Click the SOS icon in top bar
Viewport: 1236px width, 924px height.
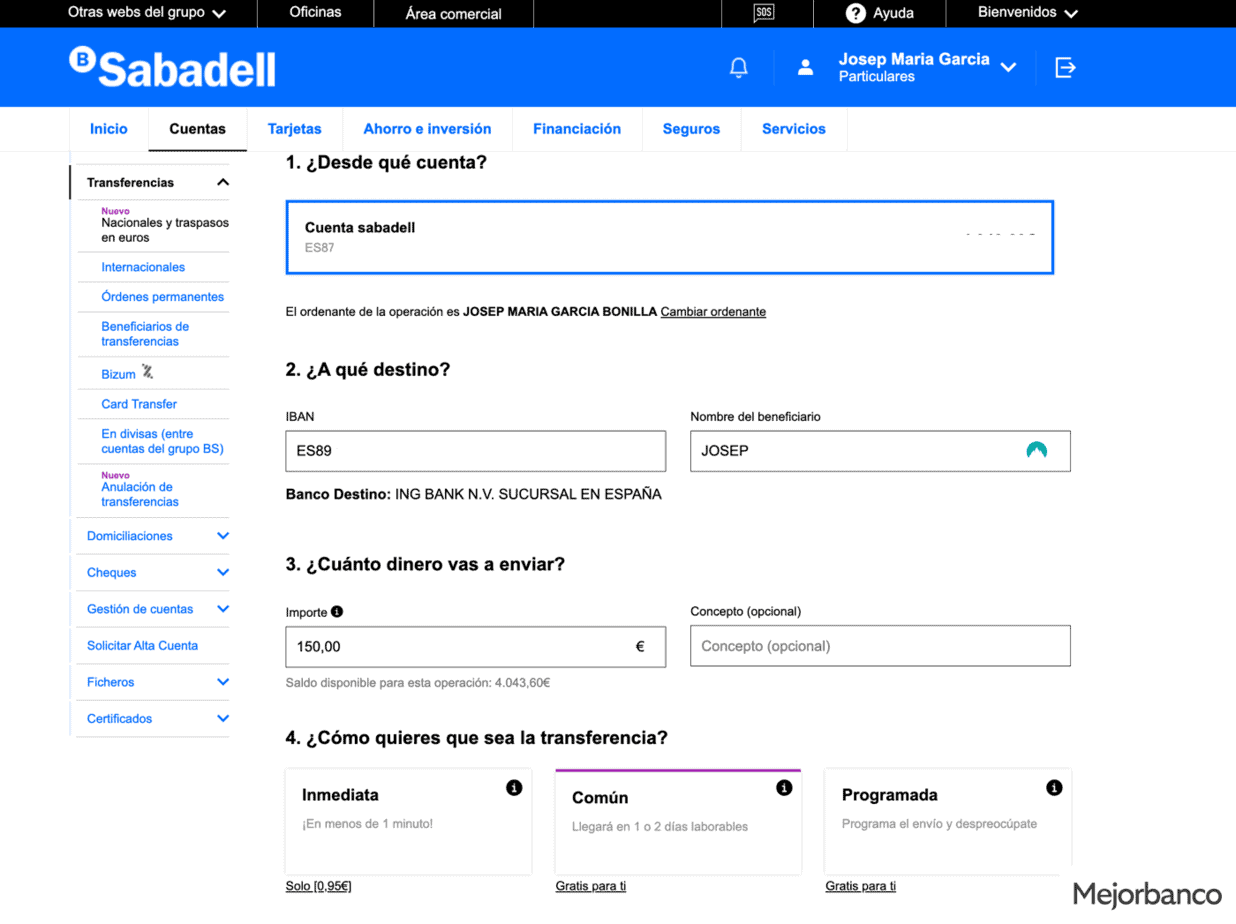point(764,13)
